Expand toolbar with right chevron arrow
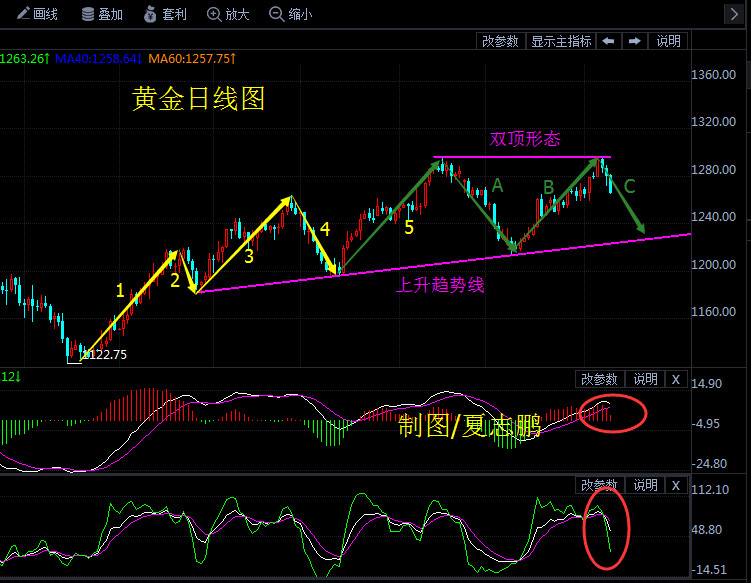The width and height of the screenshot is (751, 583). pos(734,14)
